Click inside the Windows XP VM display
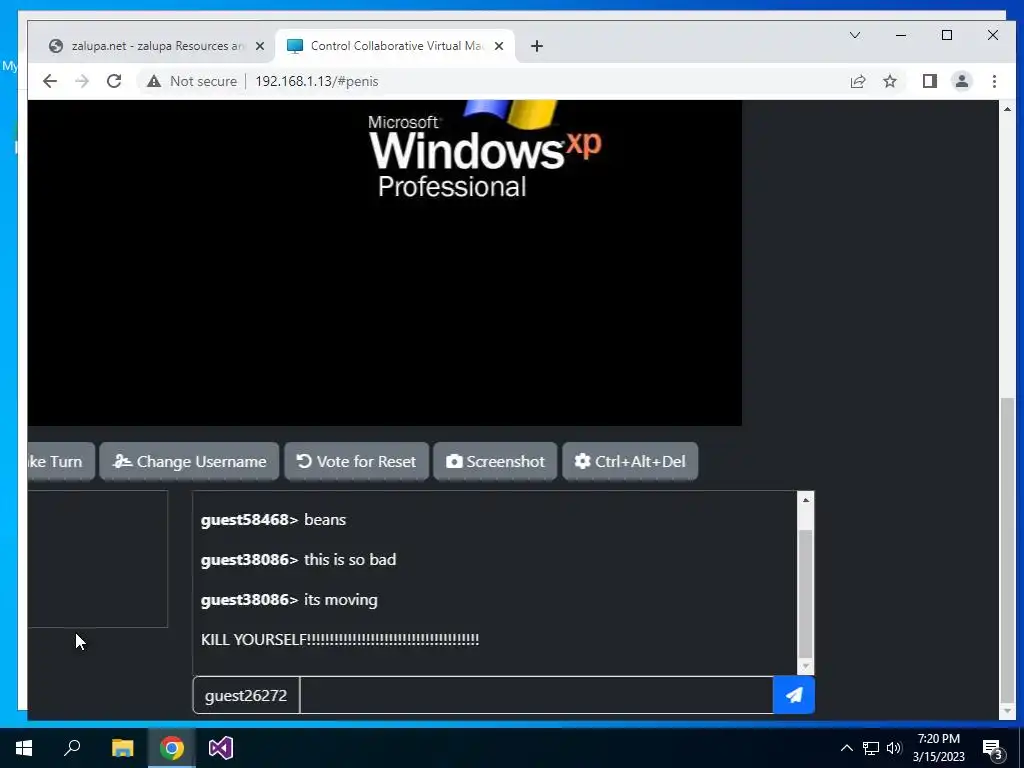1024x768 pixels. click(x=385, y=263)
